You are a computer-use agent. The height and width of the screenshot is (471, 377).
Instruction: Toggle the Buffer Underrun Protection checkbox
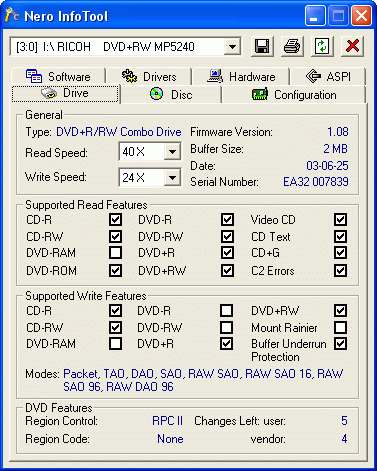[340, 344]
